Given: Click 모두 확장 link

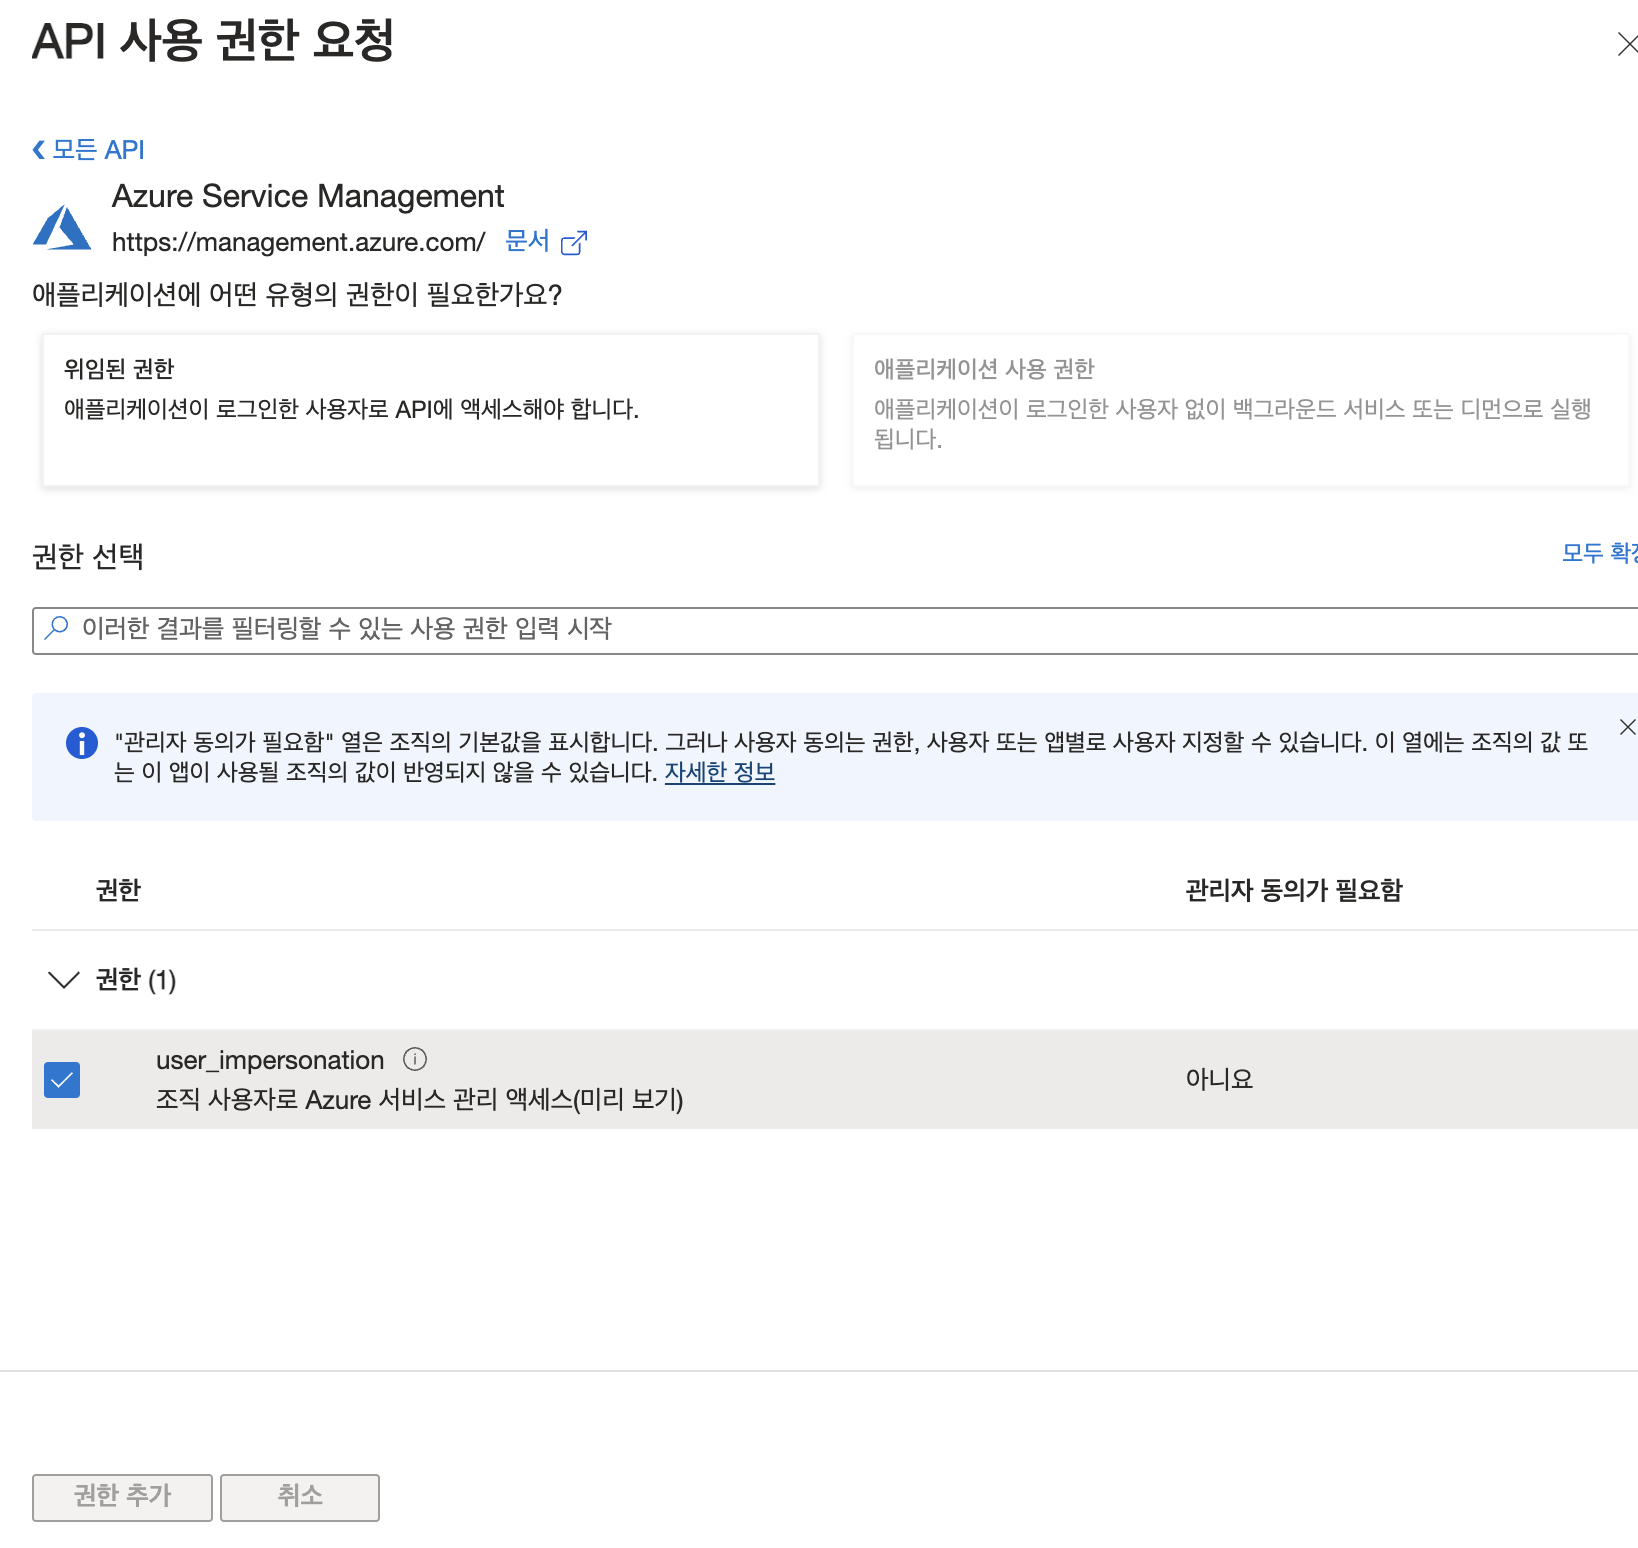Looking at the screenshot, I should coord(1599,553).
